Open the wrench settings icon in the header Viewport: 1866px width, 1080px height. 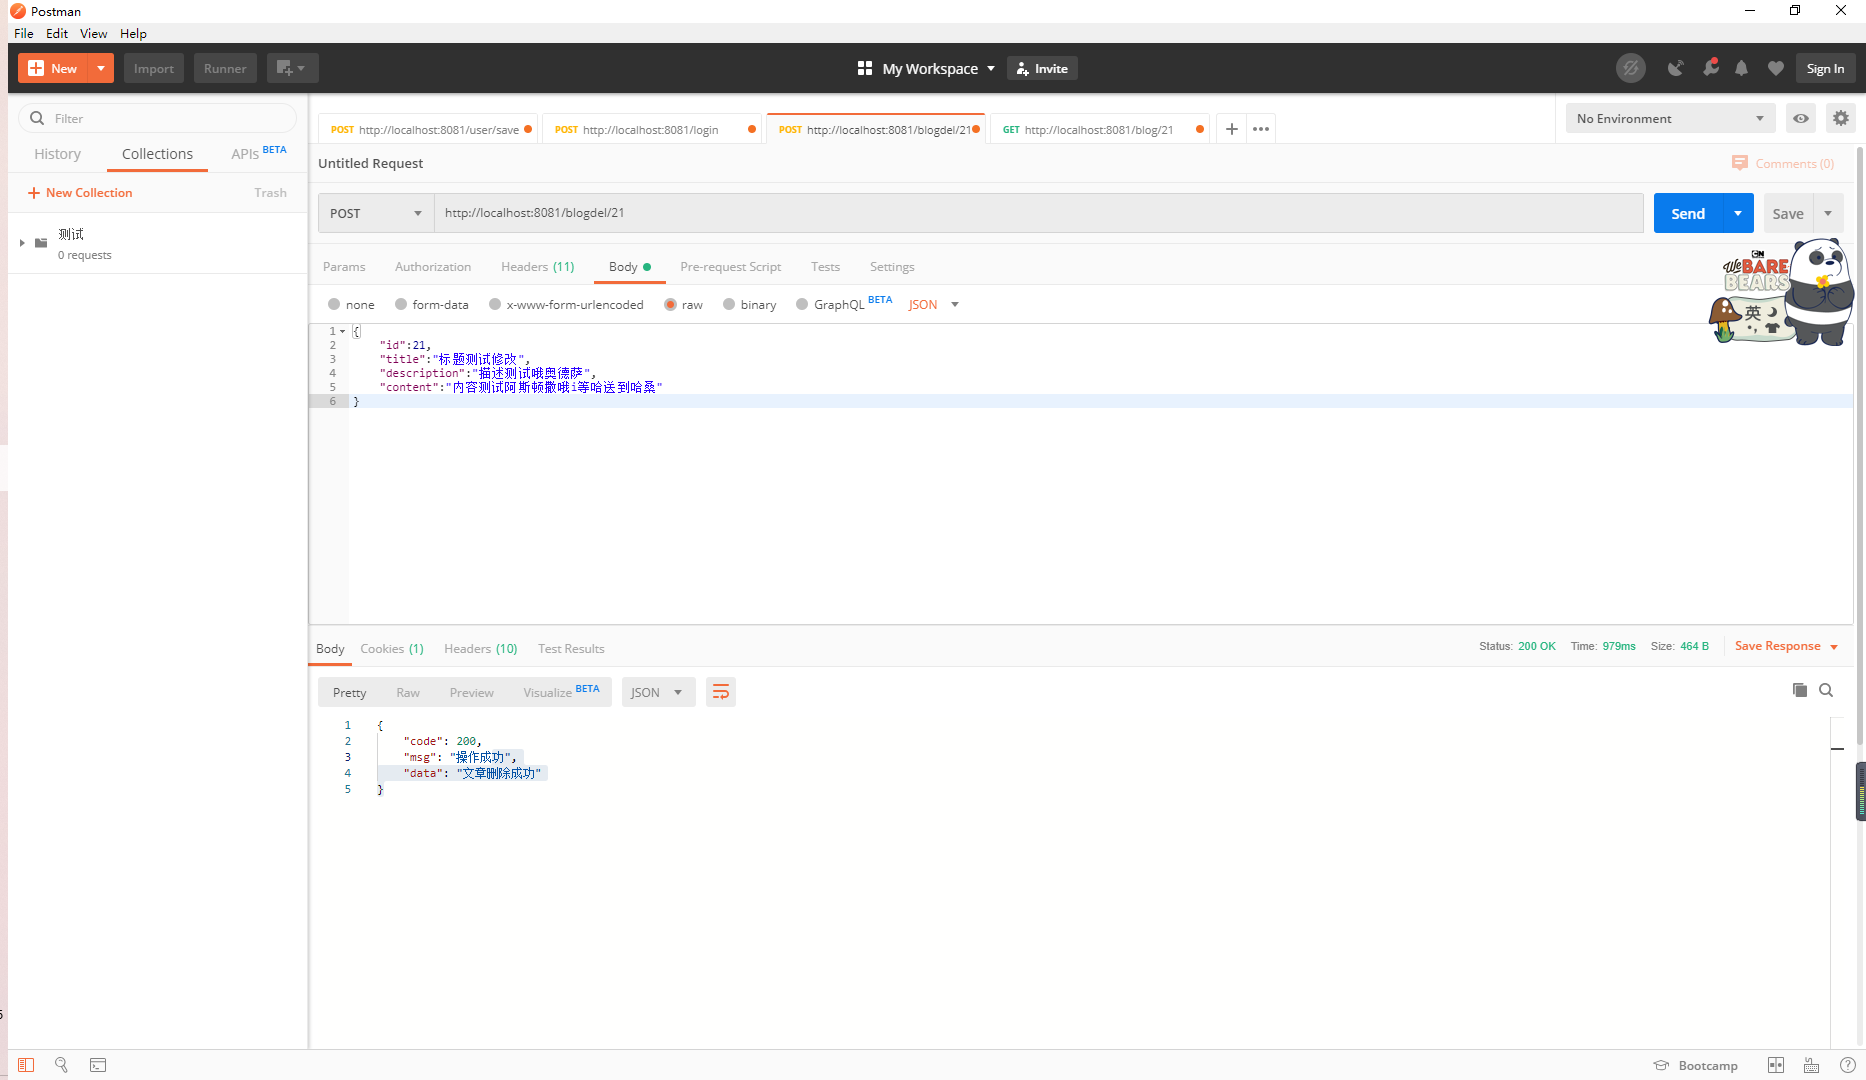1711,68
